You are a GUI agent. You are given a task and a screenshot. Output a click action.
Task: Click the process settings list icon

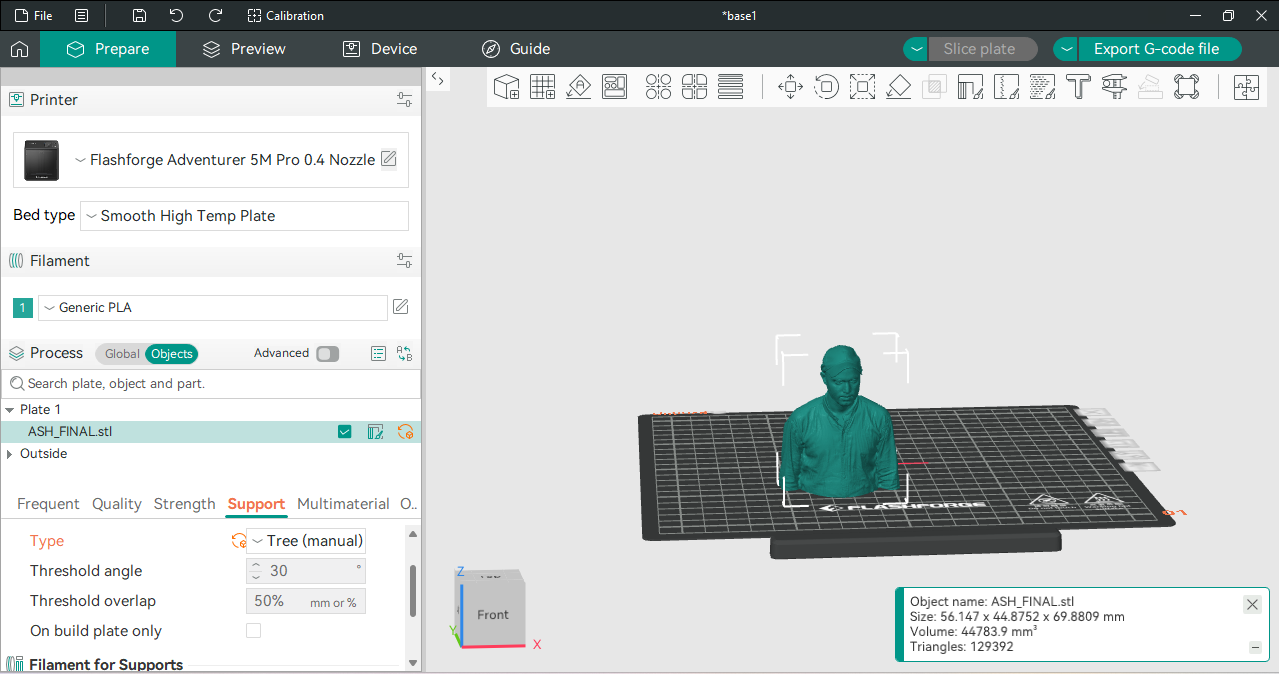coord(378,354)
